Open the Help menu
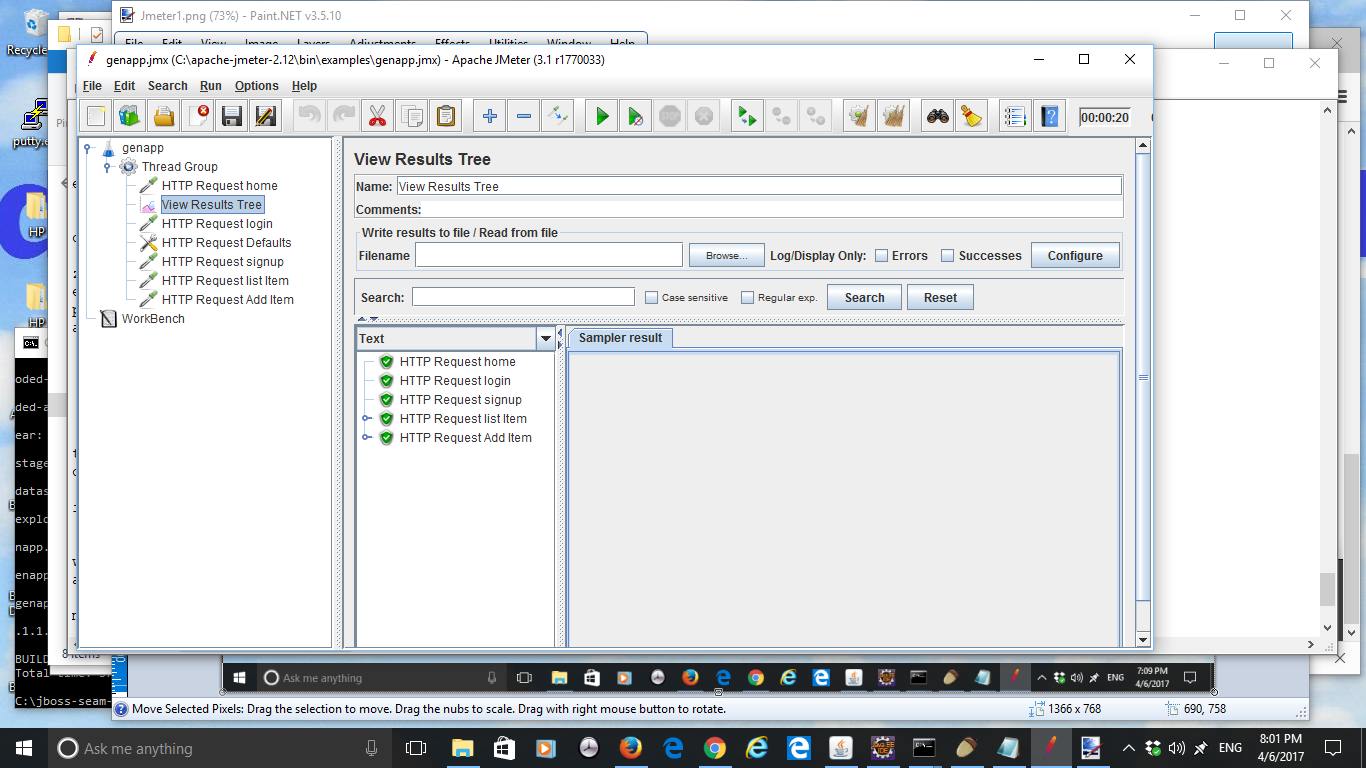 click(x=304, y=86)
